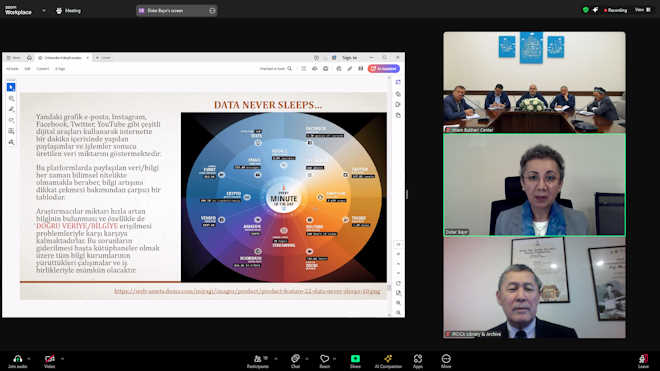Image resolution: width=660 pixels, height=371 pixels.
Task: Select the shared PDF viewer's arrow selection tool
Action: click(x=11, y=87)
